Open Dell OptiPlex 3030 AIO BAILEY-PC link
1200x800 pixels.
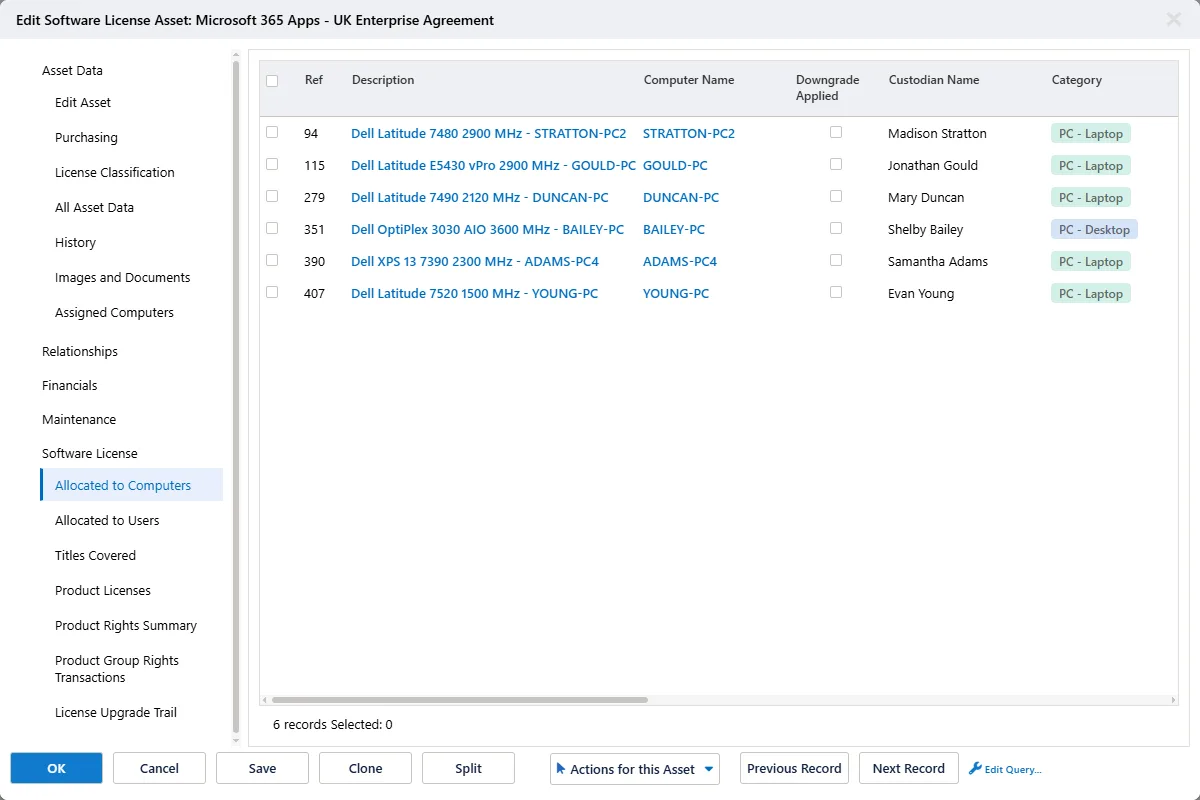(487, 230)
